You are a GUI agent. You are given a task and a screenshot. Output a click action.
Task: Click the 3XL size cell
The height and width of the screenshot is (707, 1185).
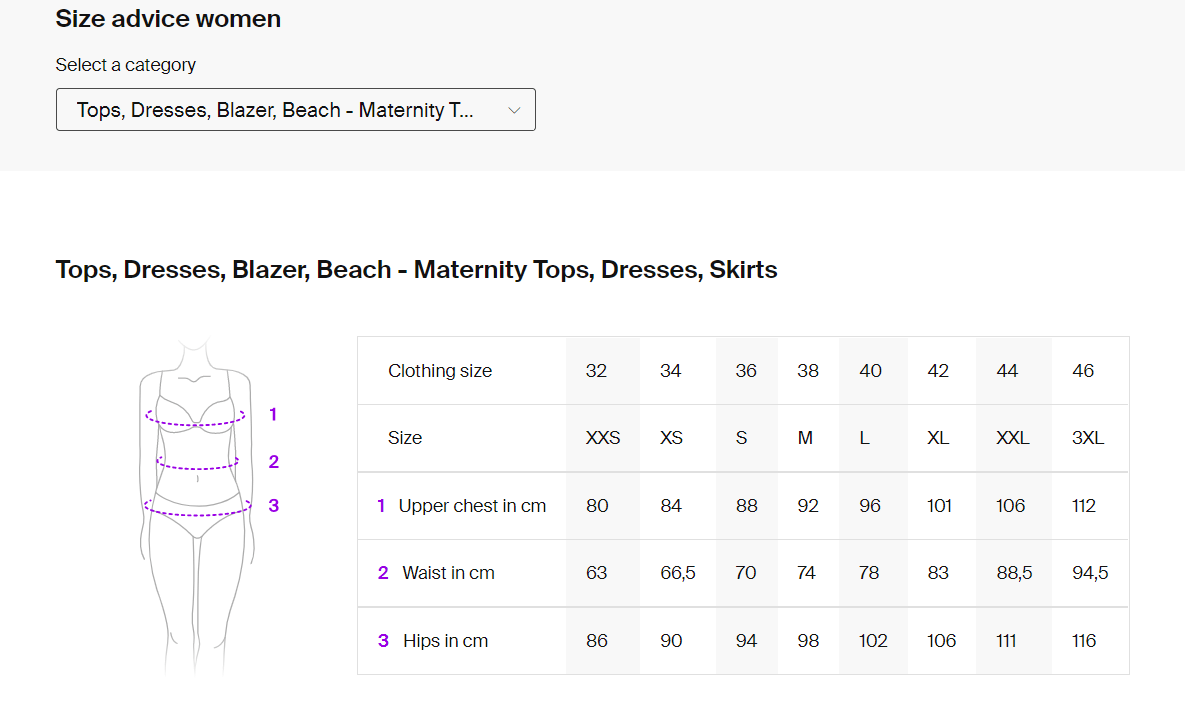1088,438
